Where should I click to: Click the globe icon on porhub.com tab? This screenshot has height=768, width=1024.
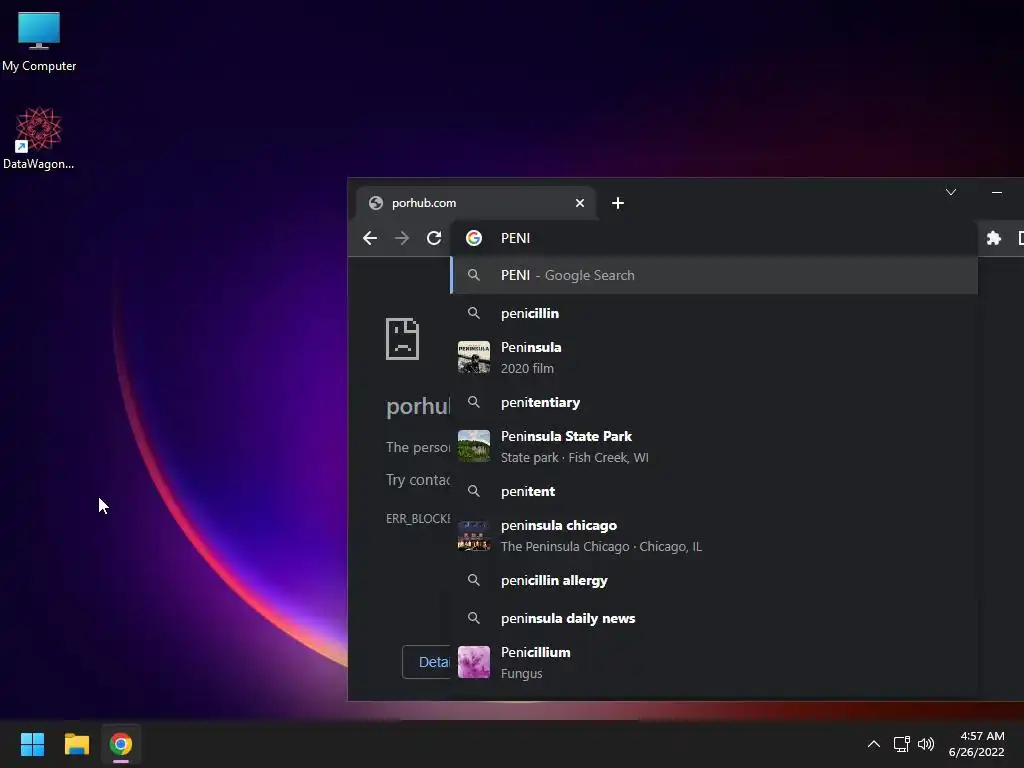point(376,203)
